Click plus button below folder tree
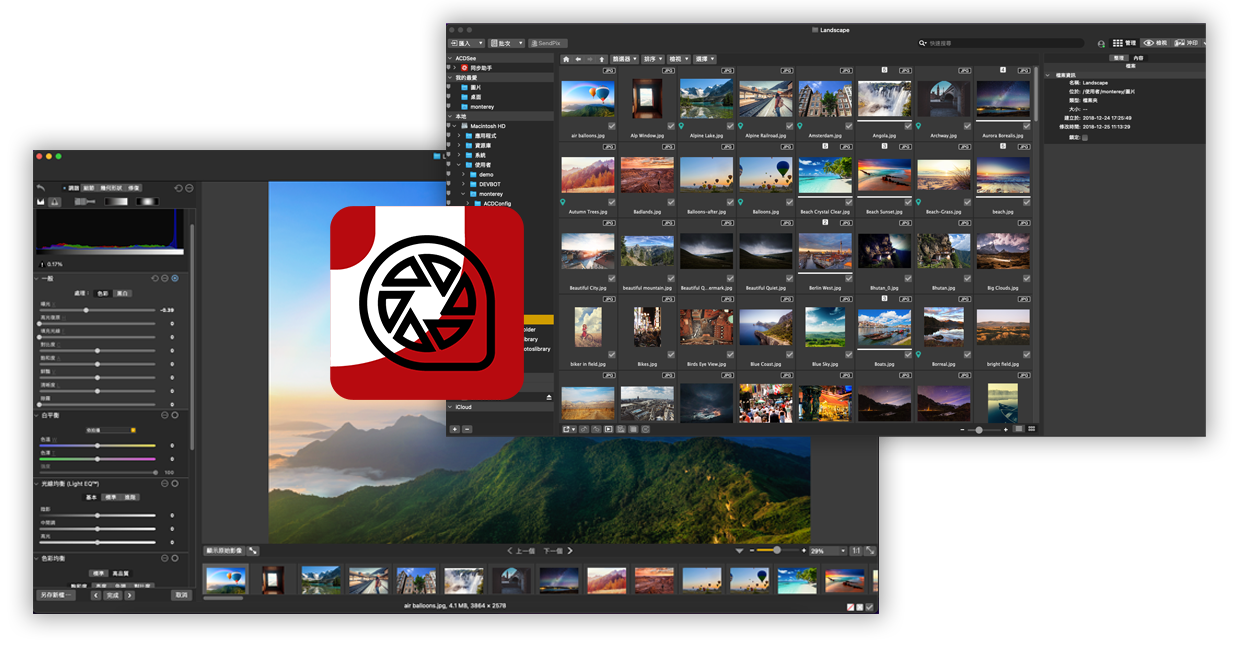The height and width of the screenshot is (652, 1242). pos(454,429)
